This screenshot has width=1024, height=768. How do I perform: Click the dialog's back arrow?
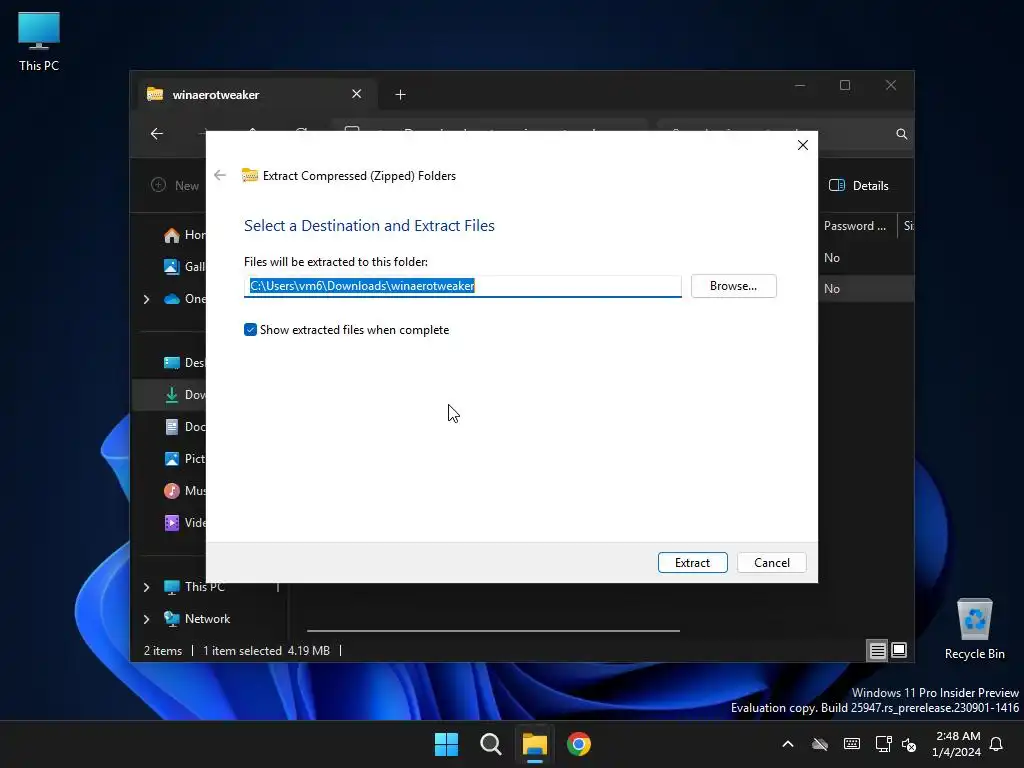coord(220,175)
